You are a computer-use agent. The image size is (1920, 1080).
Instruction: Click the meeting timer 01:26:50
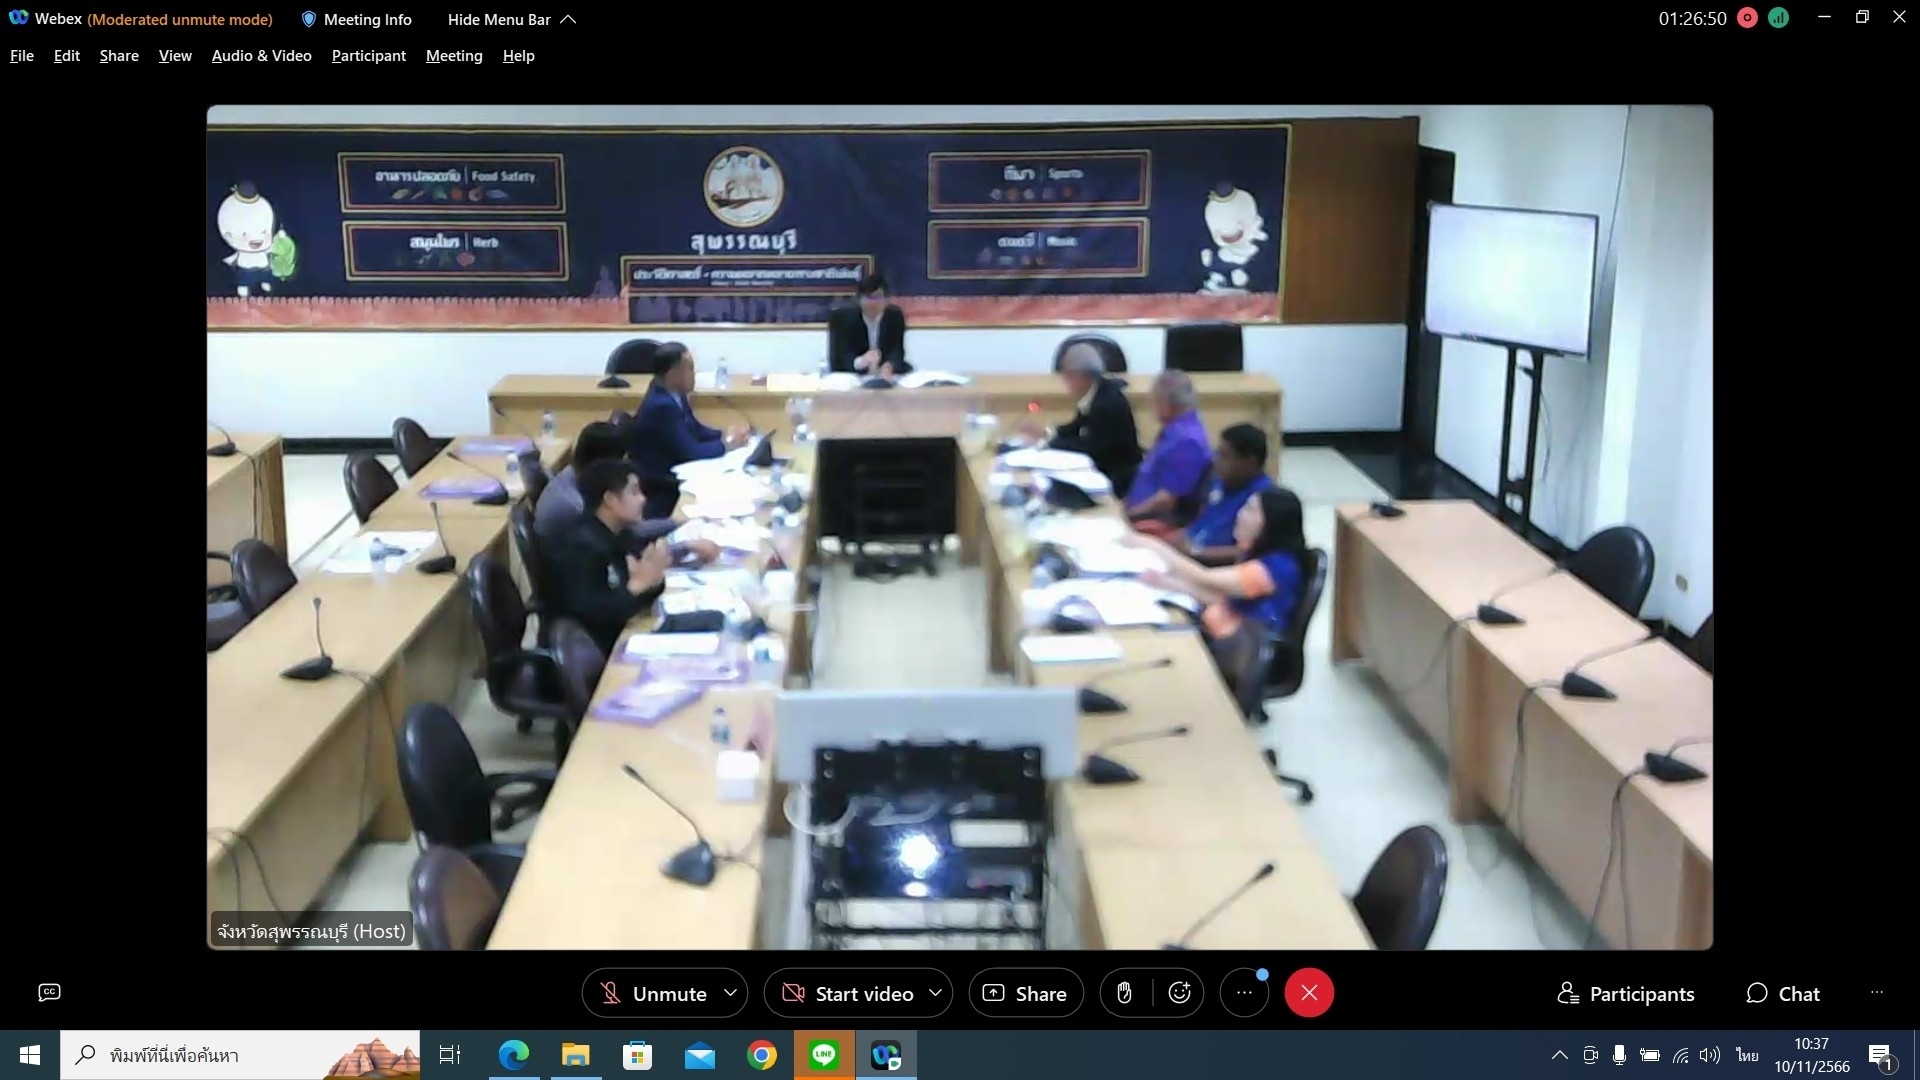[x=1692, y=18]
